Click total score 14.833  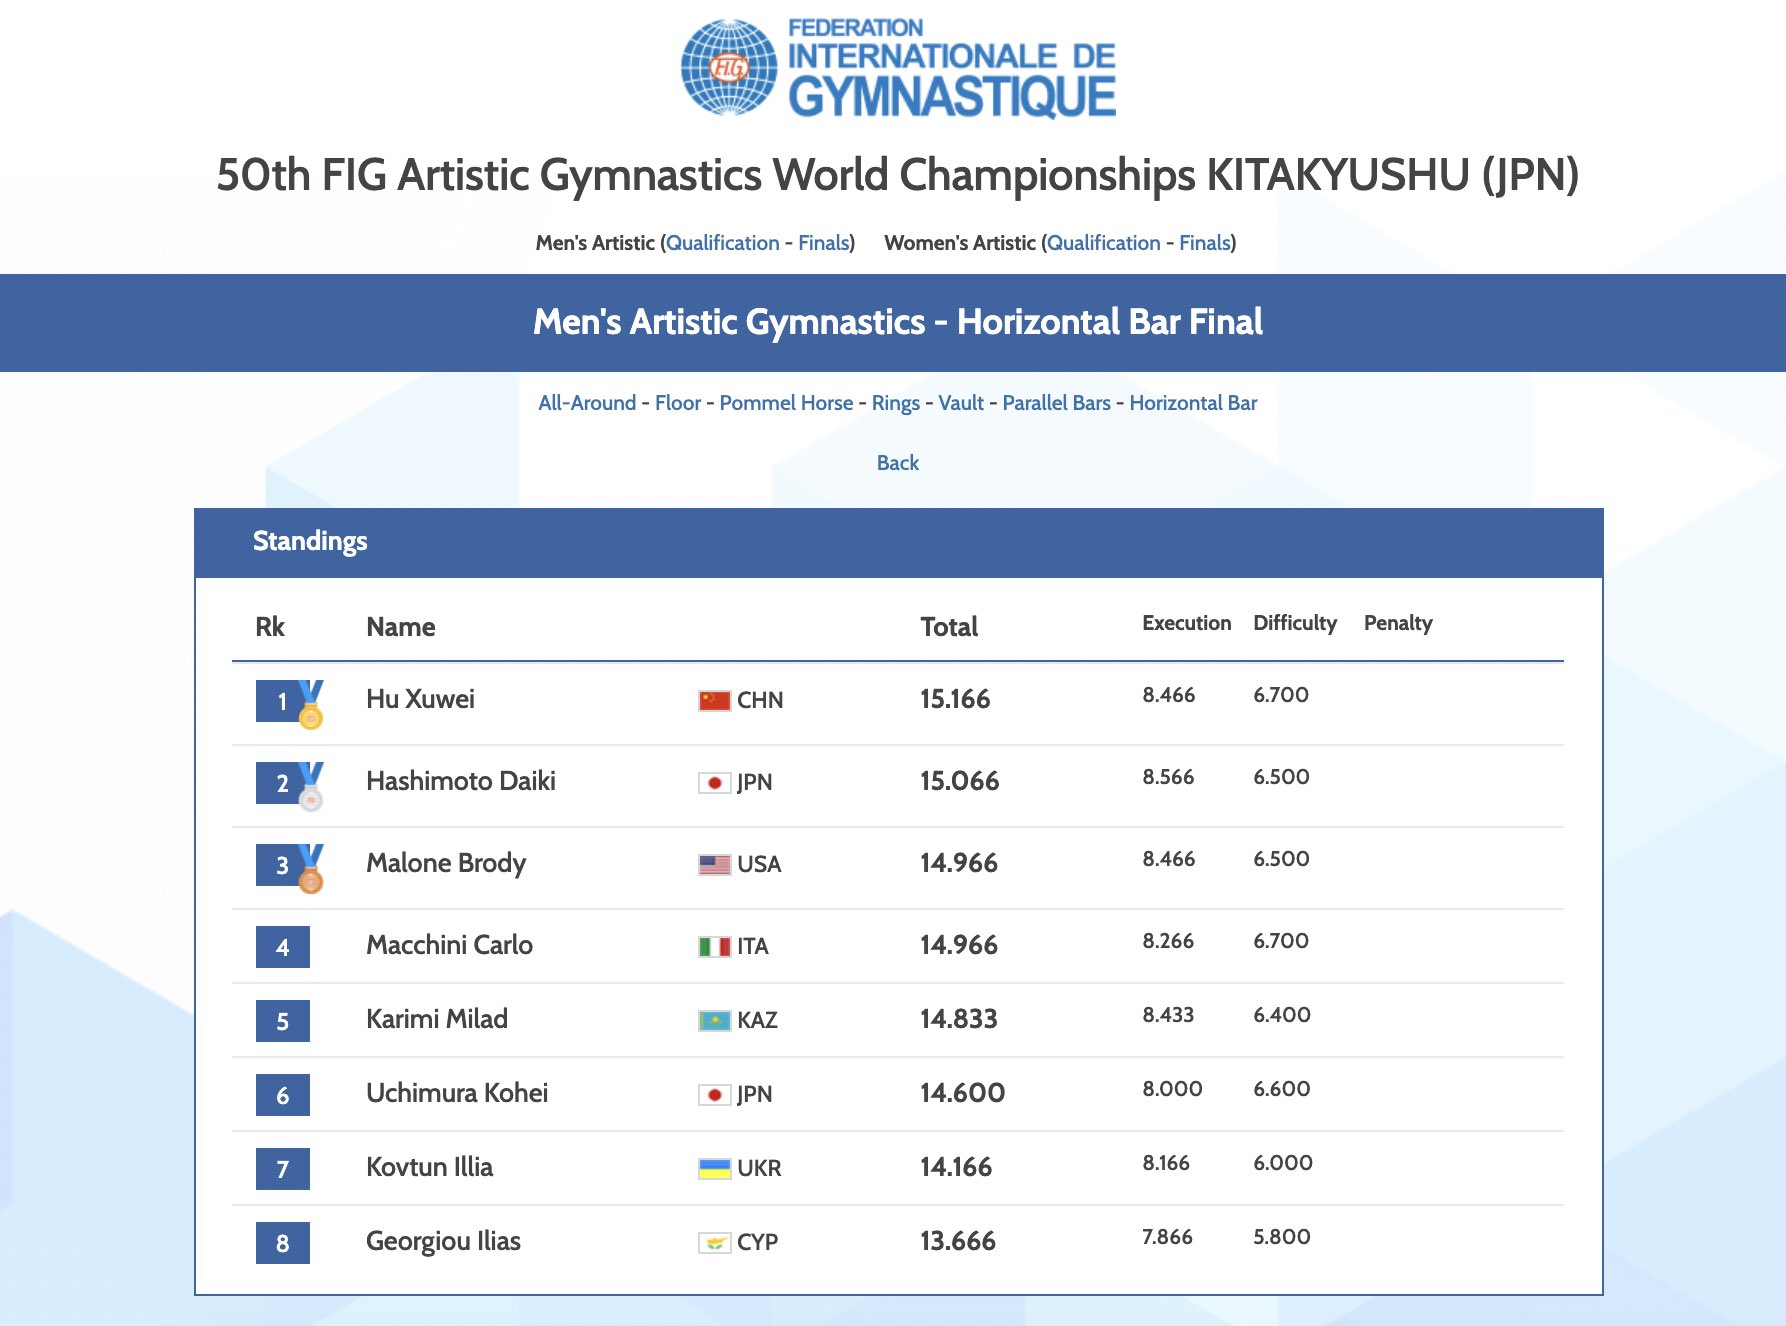point(959,1019)
